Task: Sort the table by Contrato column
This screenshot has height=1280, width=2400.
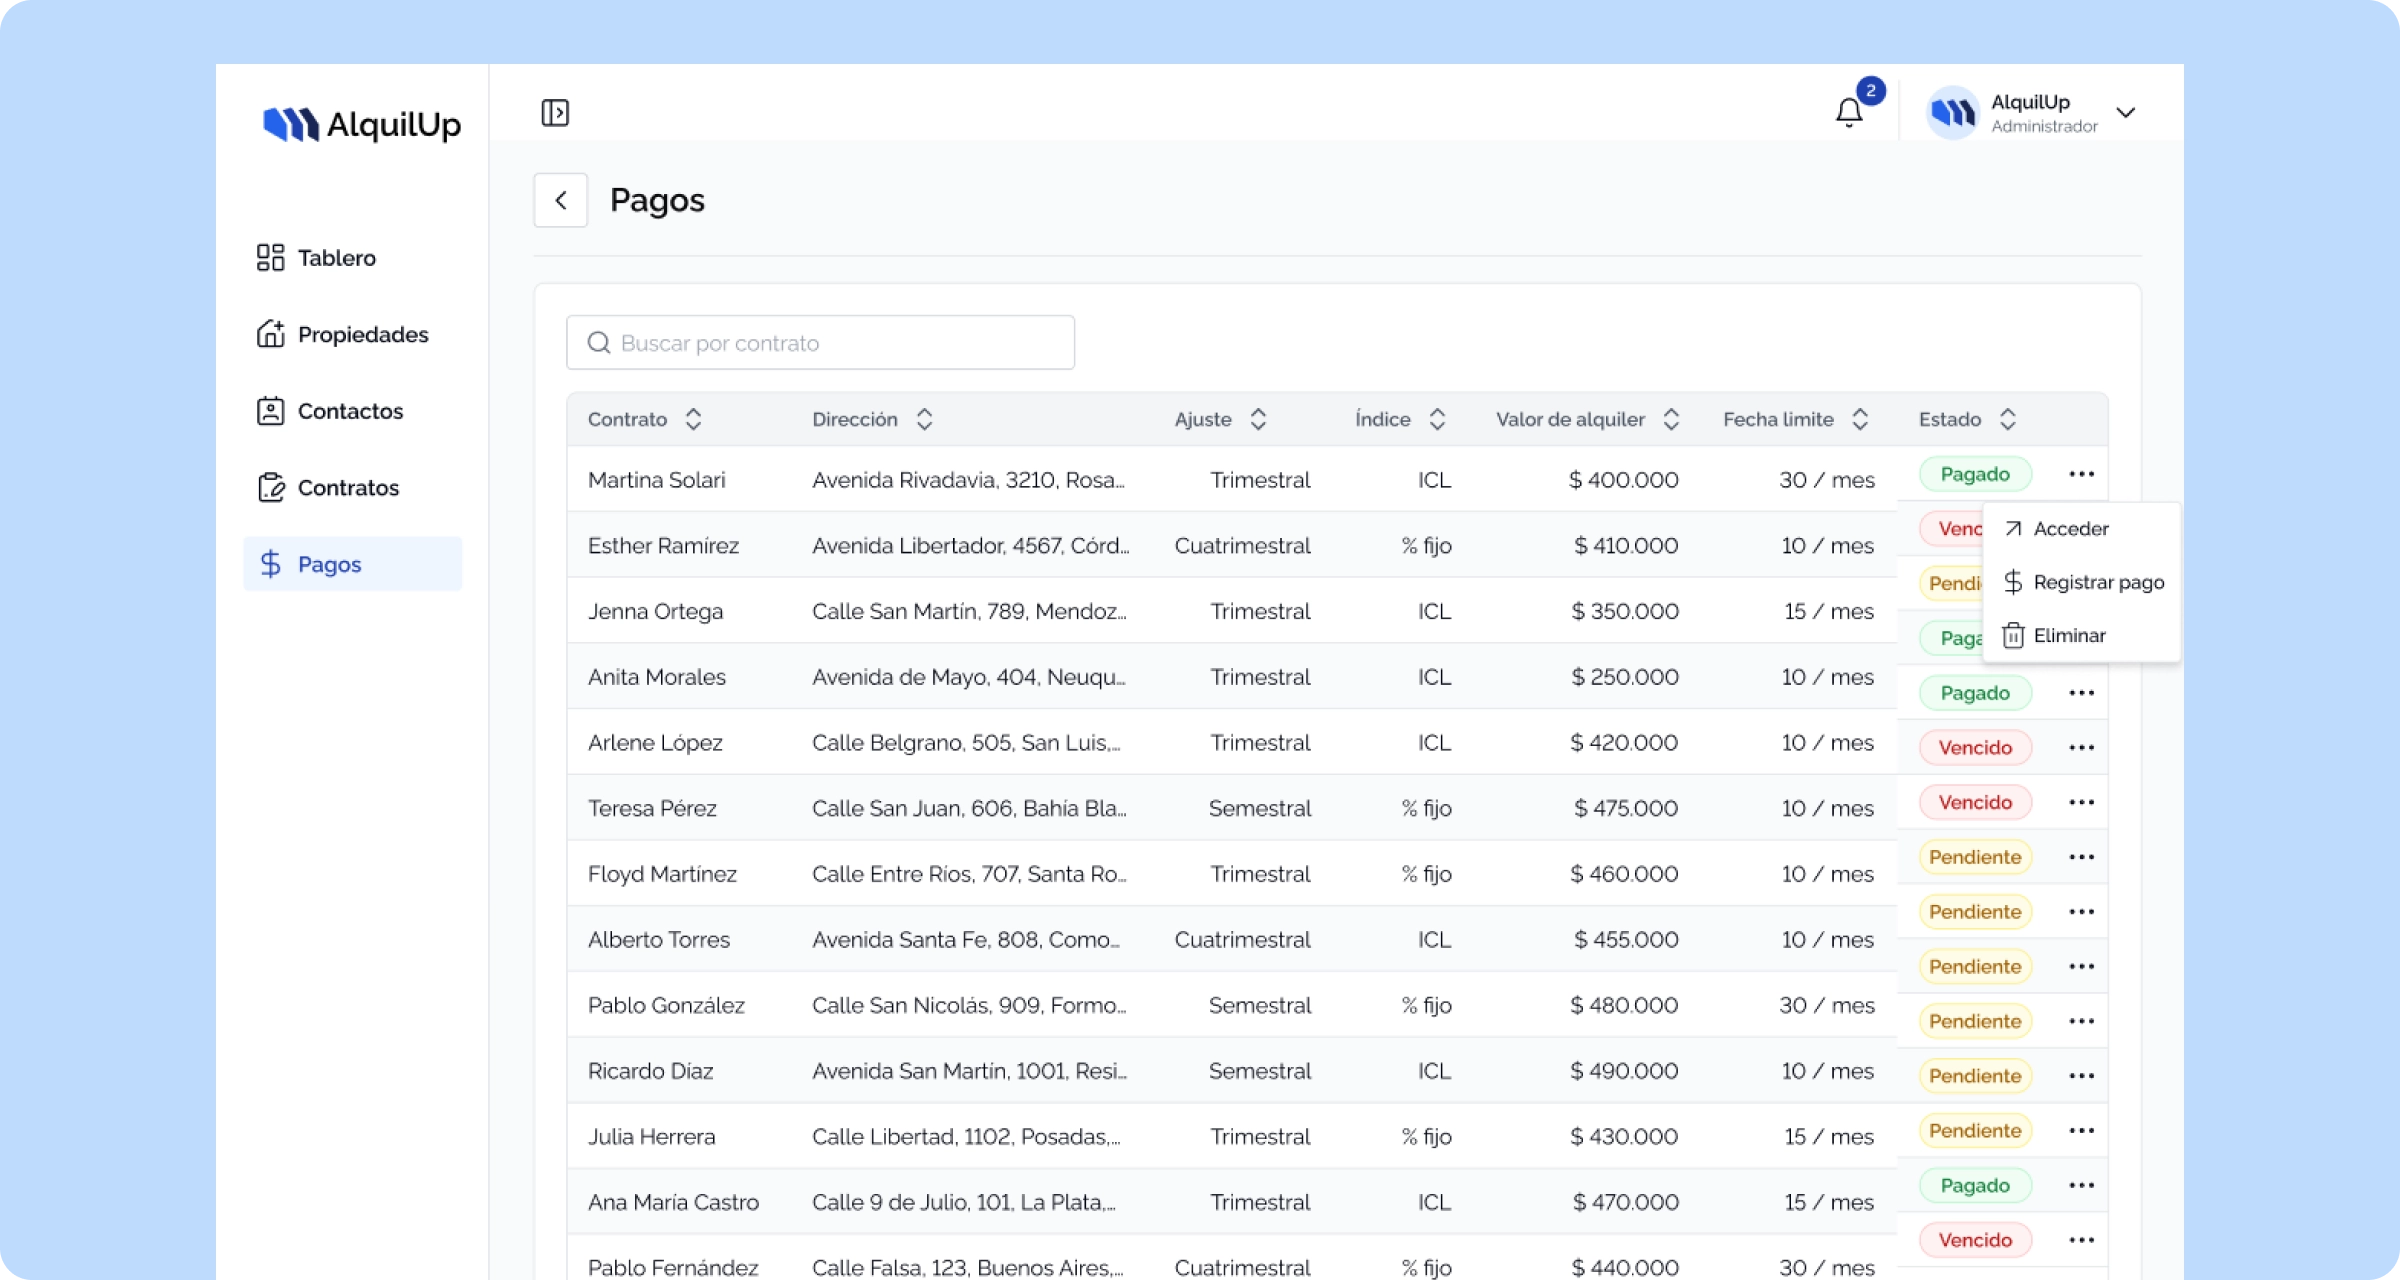Action: coord(693,419)
